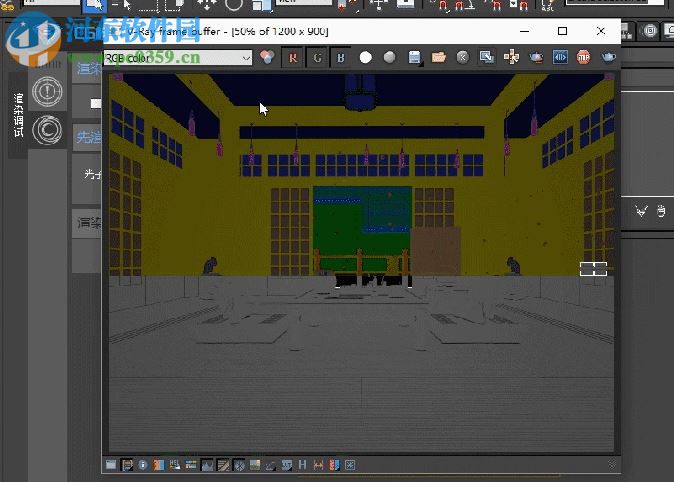Switch to alpha channel white circle
This screenshot has width=674, height=482.
coord(365,57)
